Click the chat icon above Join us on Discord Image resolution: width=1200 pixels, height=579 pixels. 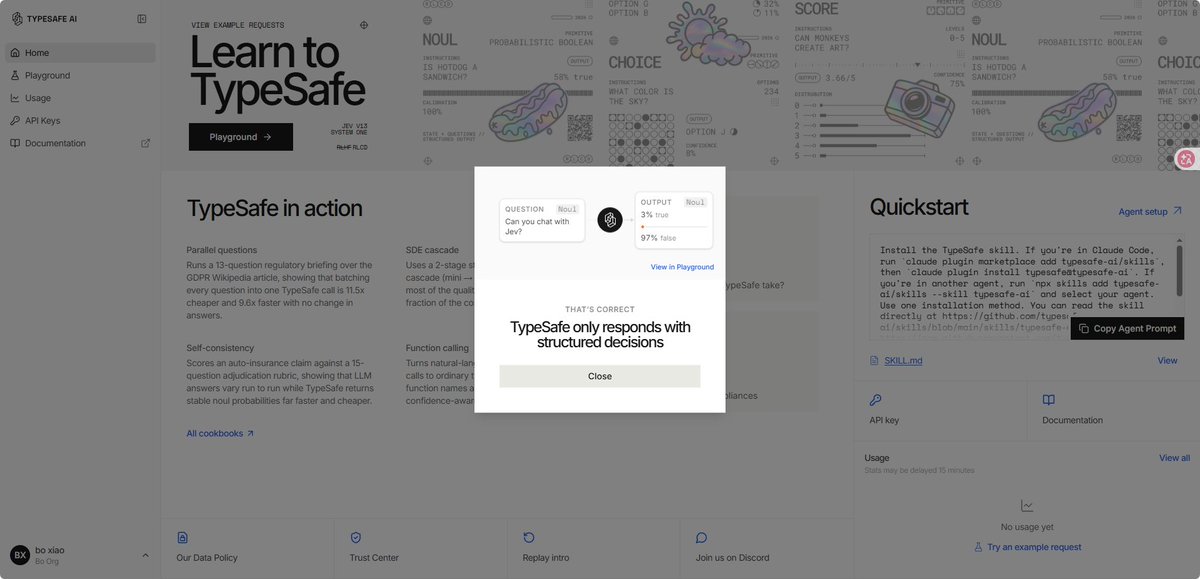click(702, 537)
